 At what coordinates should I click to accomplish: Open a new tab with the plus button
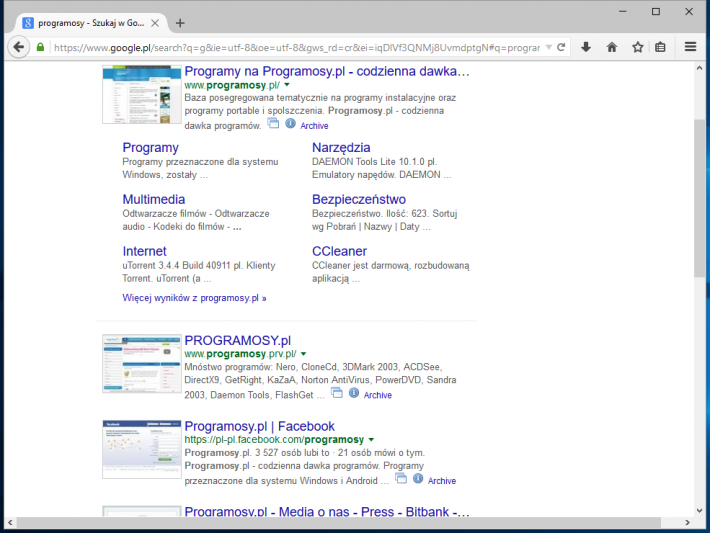(x=180, y=23)
